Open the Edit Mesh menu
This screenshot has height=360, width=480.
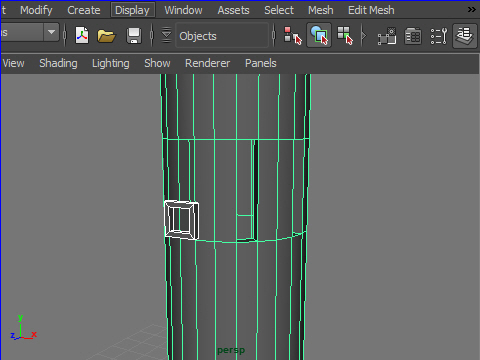(x=371, y=10)
